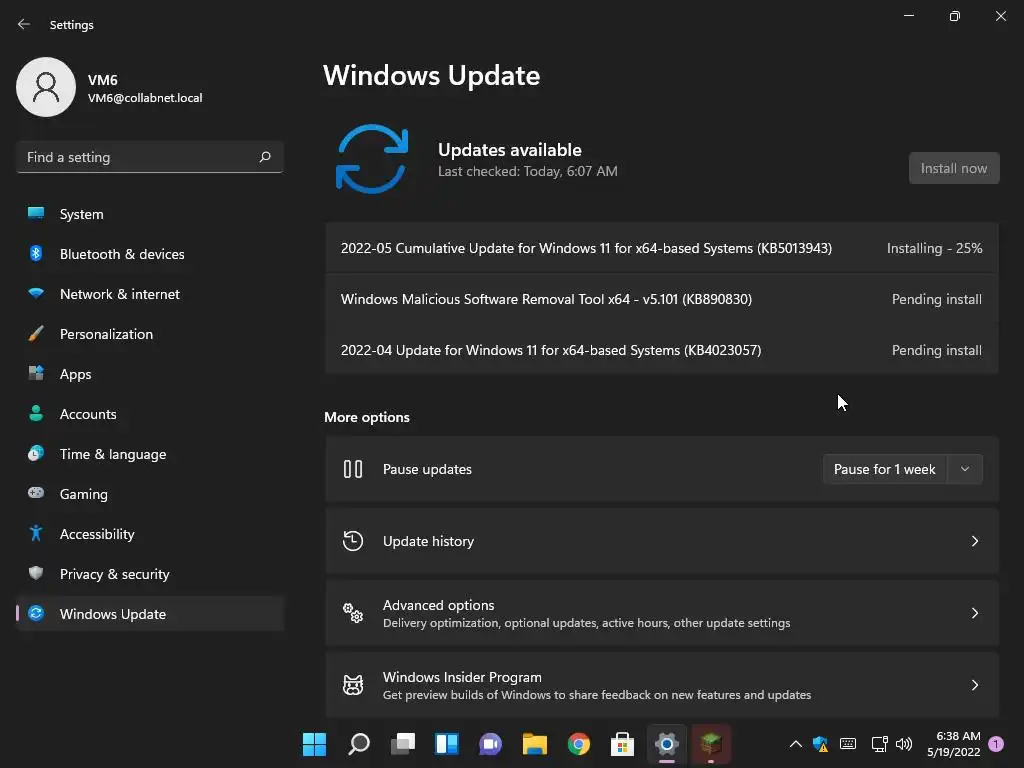Open Chat from the taskbar

[490, 744]
